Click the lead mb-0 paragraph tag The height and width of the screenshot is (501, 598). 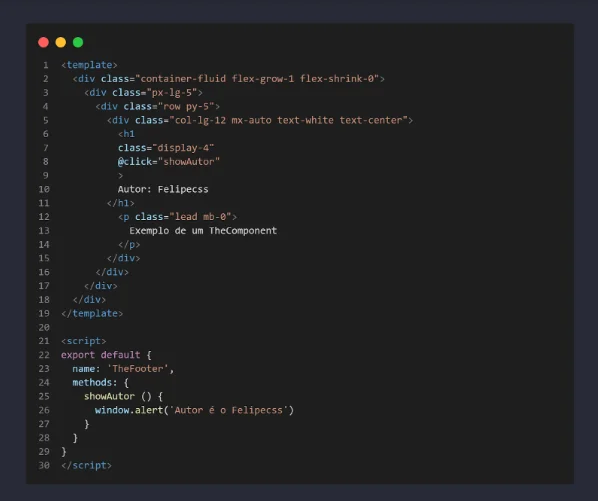[177, 217]
